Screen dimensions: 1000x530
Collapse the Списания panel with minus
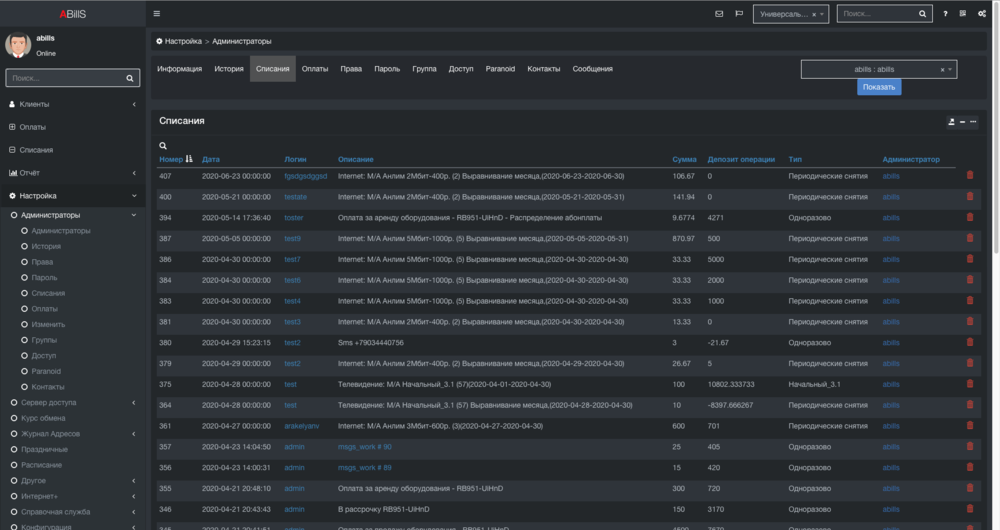(962, 121)
